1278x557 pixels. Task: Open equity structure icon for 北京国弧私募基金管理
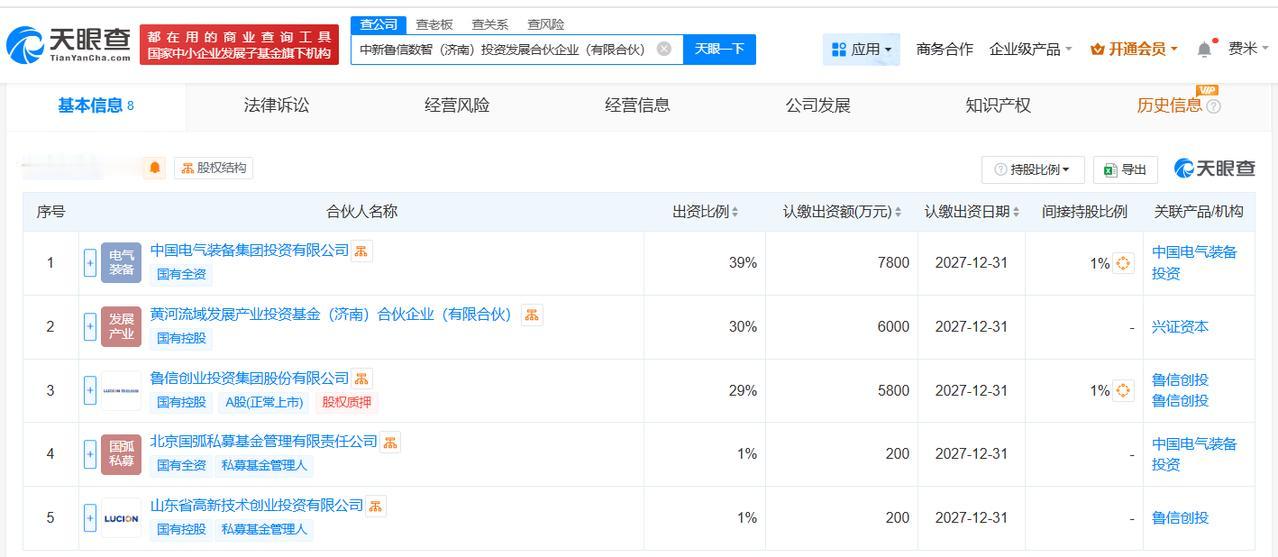pyautogui.click(x=390, y=441)
